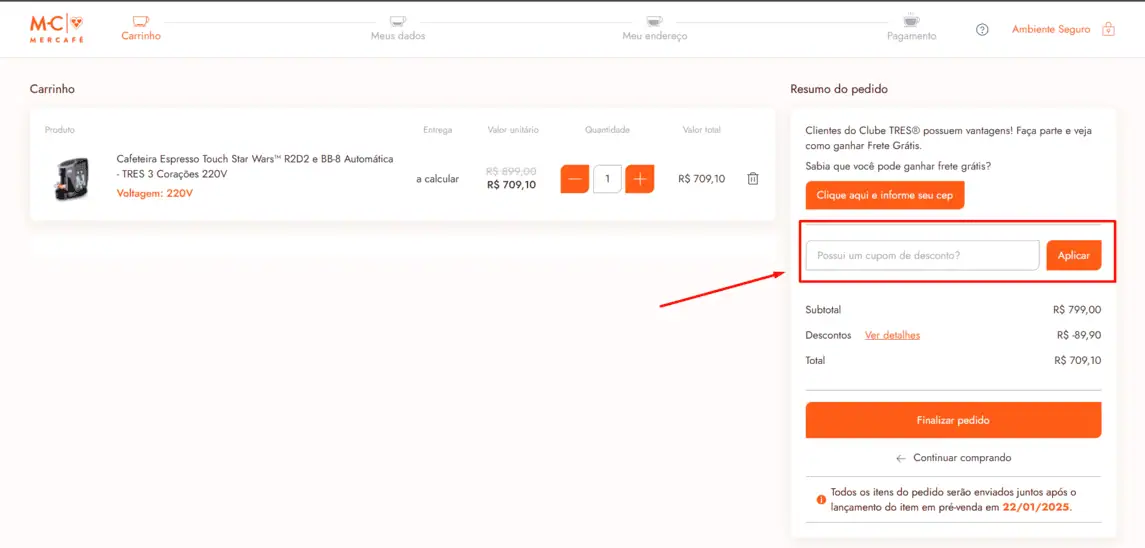Decrease quantity with the minus button
Screen dimensions: 1145x548
tap(575, 179)
